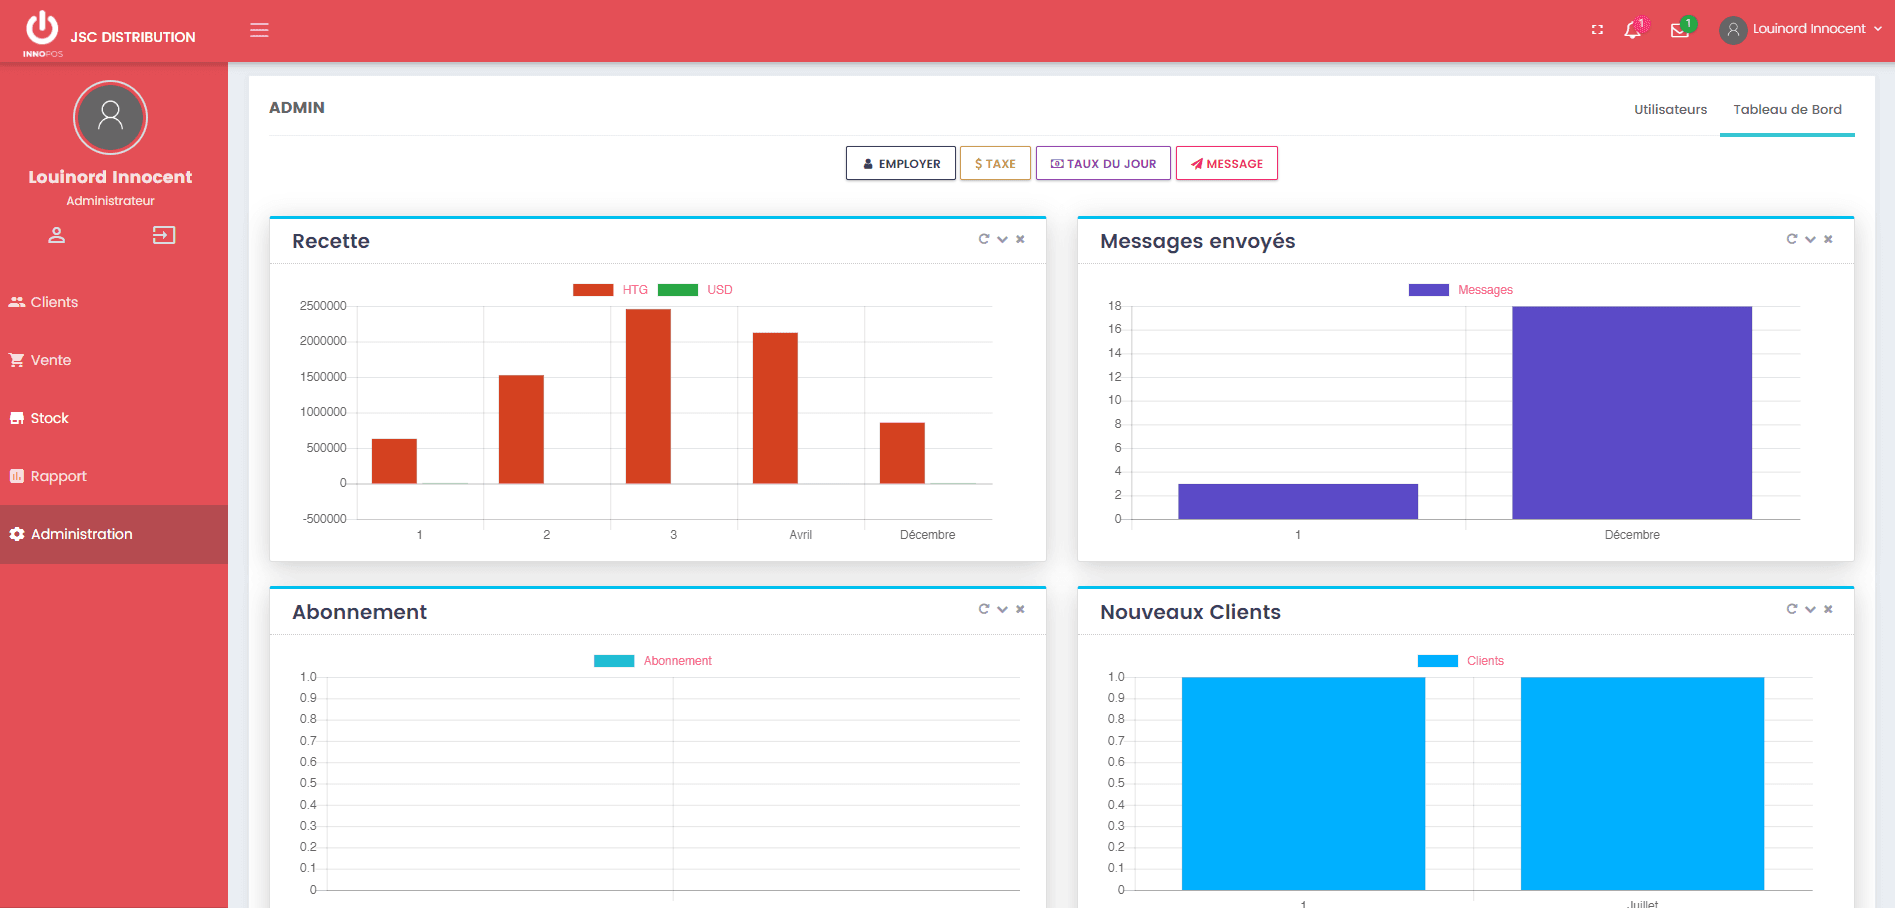Collapse the Recette panel with chevron
This screenshot has height=908, width=1895.
point(1002,239)
